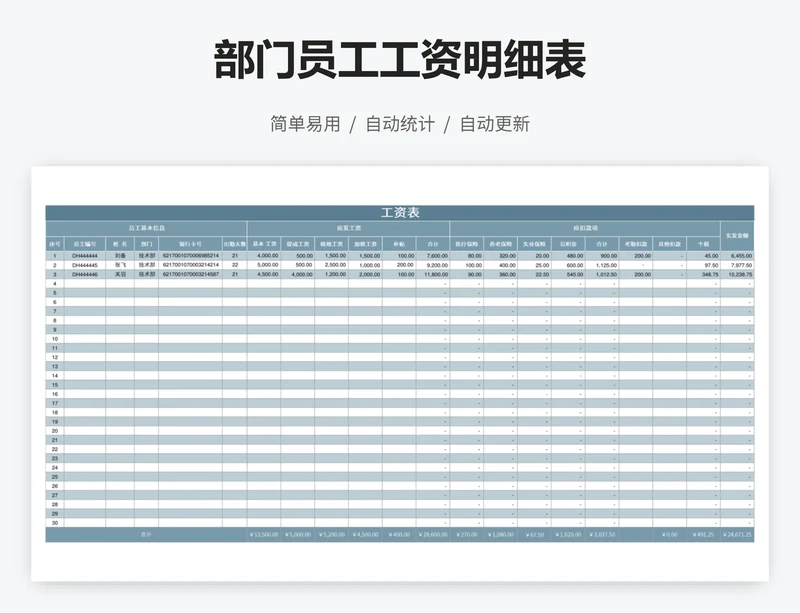
Task: Click the 基本工资 column header
Action: coord(264,244)
